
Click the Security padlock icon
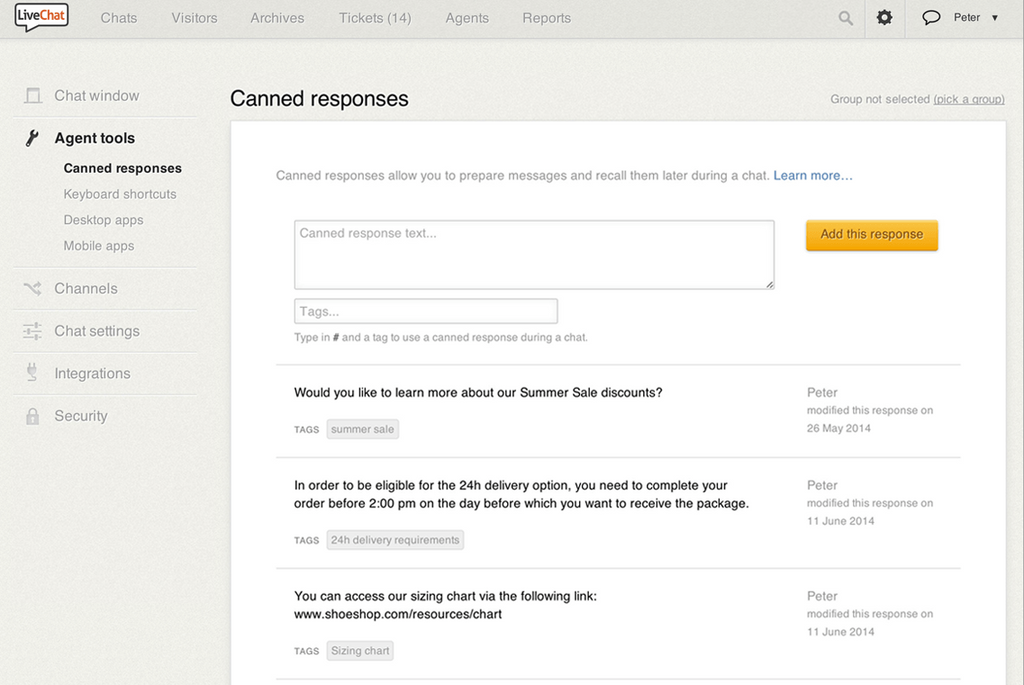(33, 416)
